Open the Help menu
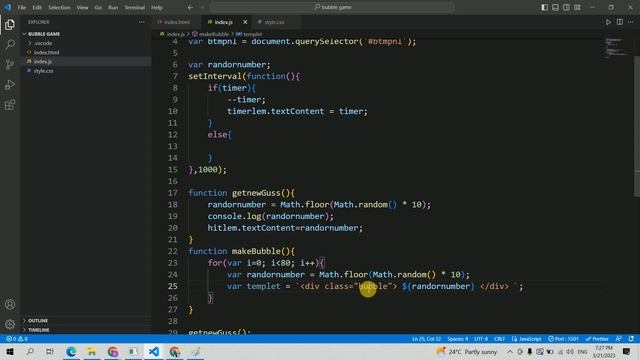This screenshot has height=360, width=640. pos(157,7)
